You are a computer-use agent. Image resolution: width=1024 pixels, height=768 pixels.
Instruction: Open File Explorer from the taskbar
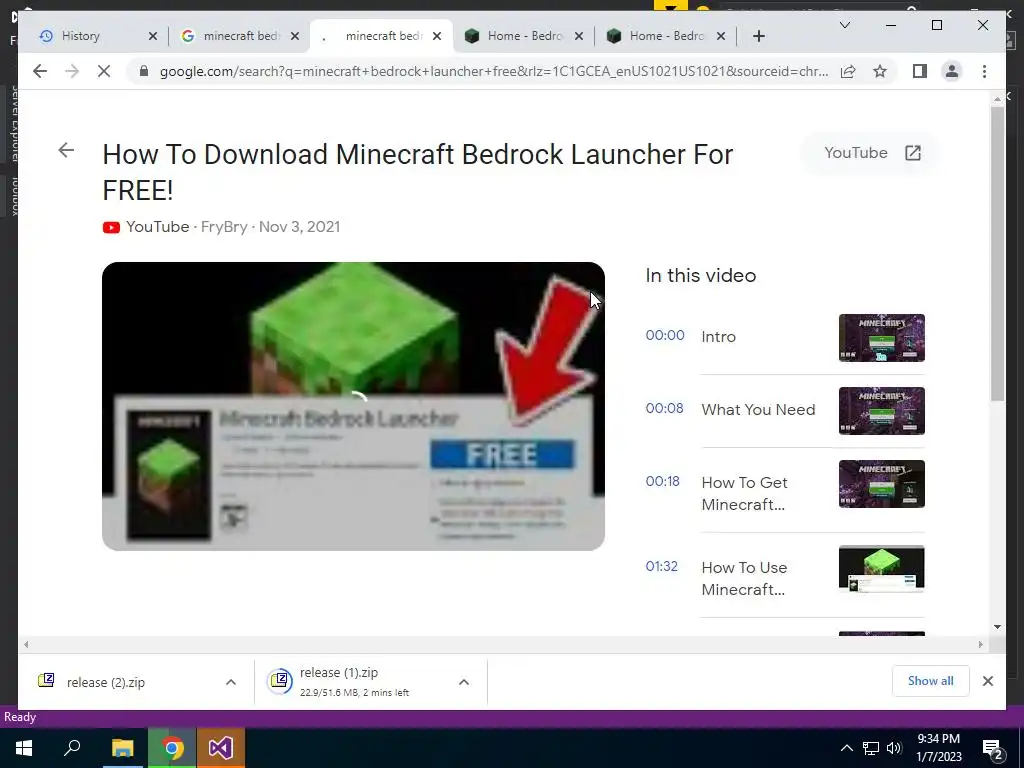point(122,748)
